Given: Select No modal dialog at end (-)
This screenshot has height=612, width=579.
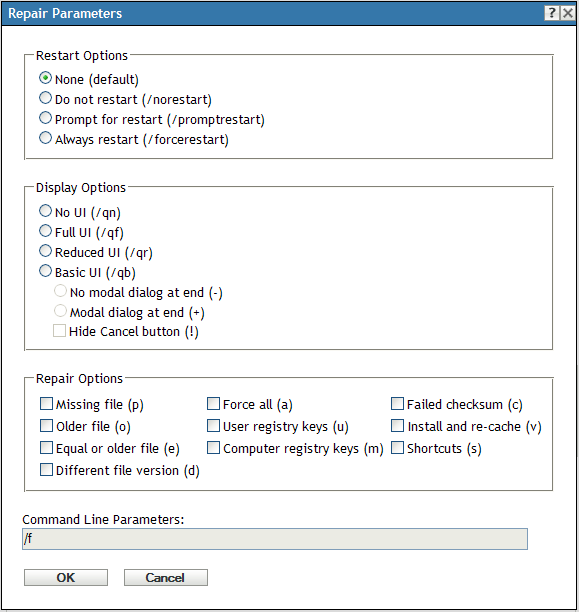Looking at the screenshot, I should click(x=60, y=291).
